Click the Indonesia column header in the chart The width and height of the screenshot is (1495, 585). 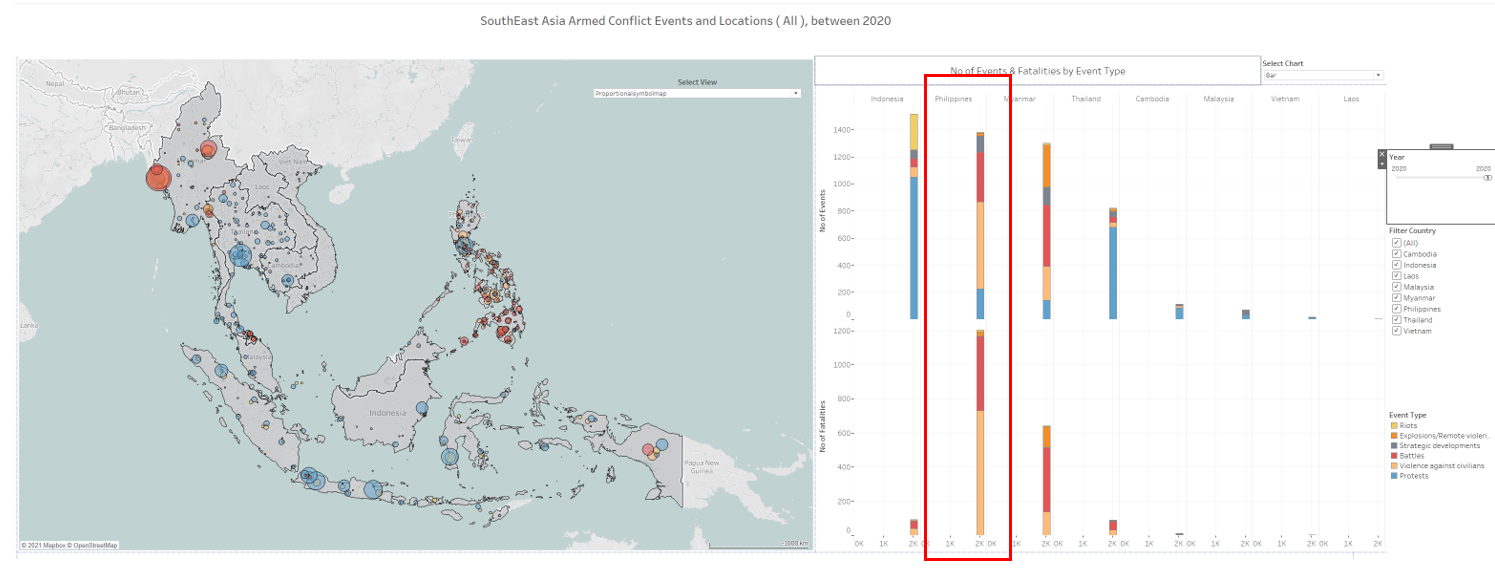click(x=887, y=99)
